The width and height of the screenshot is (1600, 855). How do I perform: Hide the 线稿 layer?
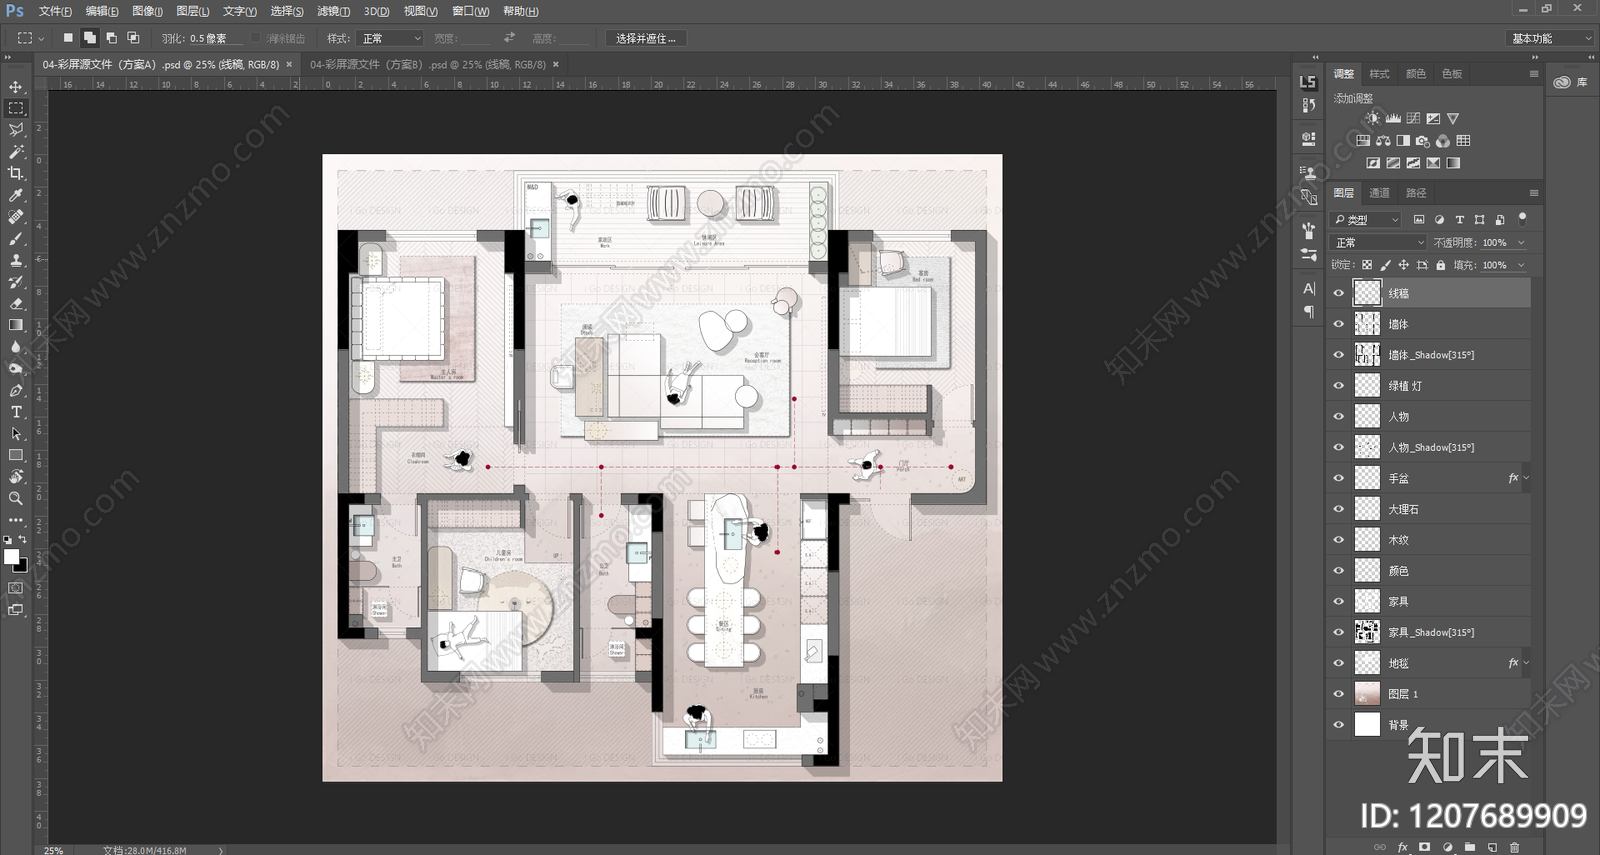click(x=1339, y=293)
